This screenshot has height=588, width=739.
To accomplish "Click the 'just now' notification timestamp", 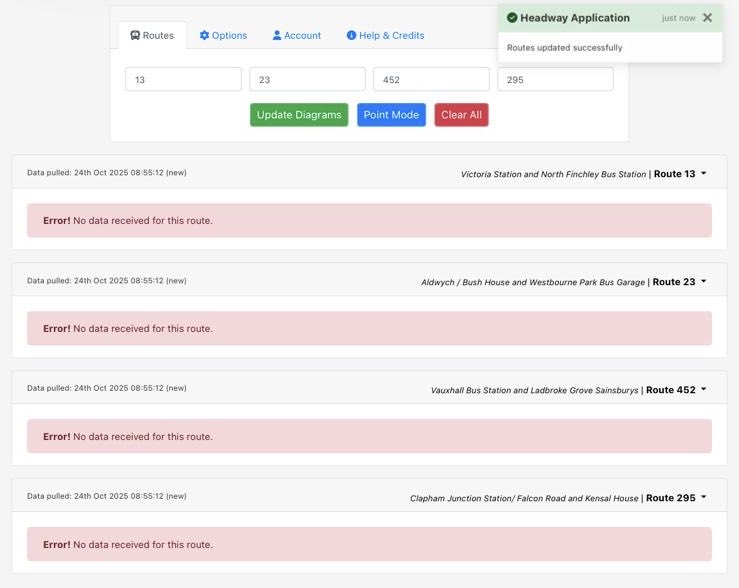I will (x=678, y=18).
